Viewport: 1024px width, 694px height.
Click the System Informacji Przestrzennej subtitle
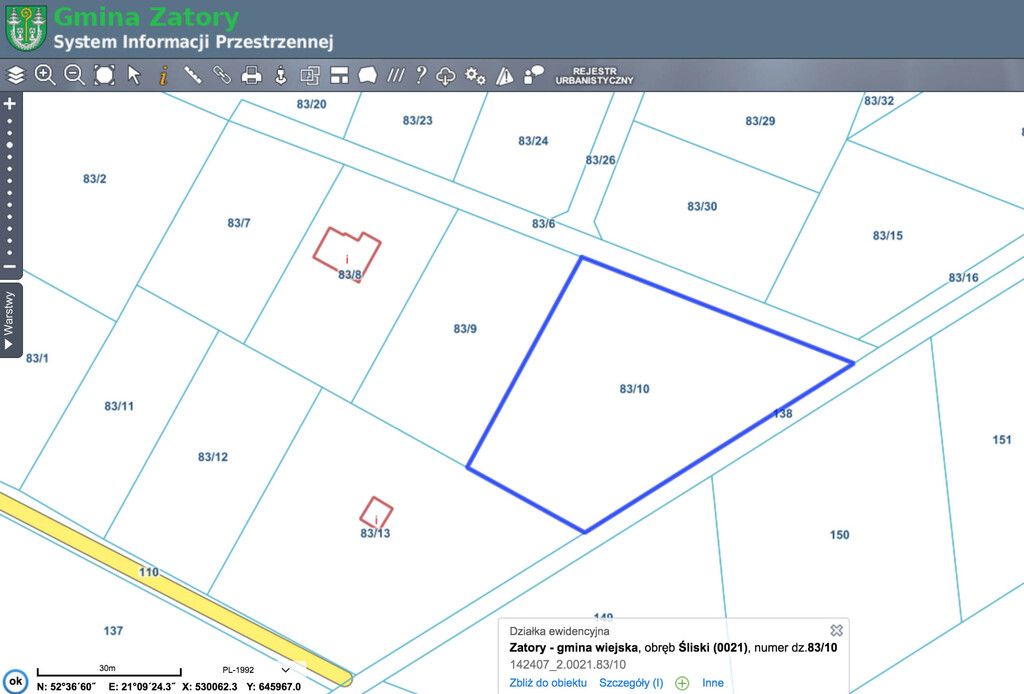point(193,42)
